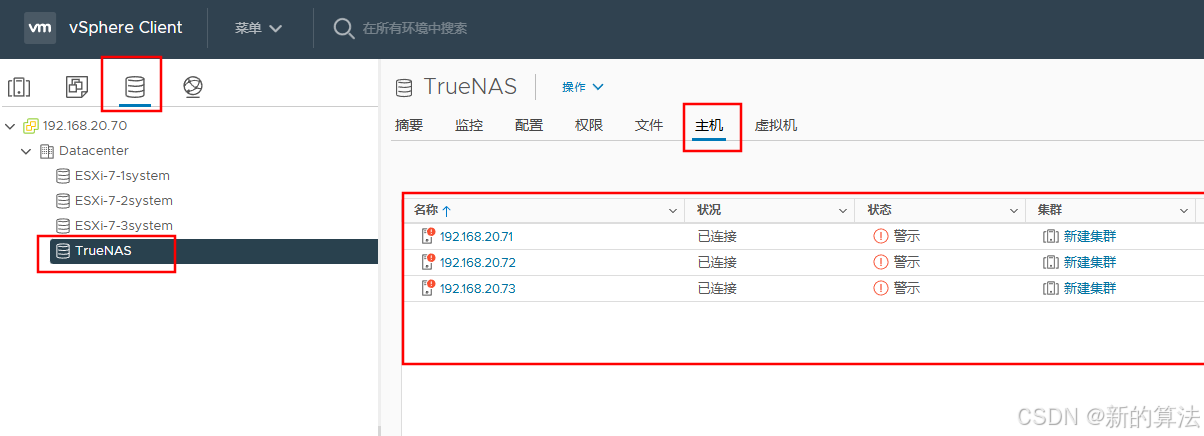Click host alert icon for 192.168.20.71
This screenshot has width=1204, height=436.
(x=428, y=237)
